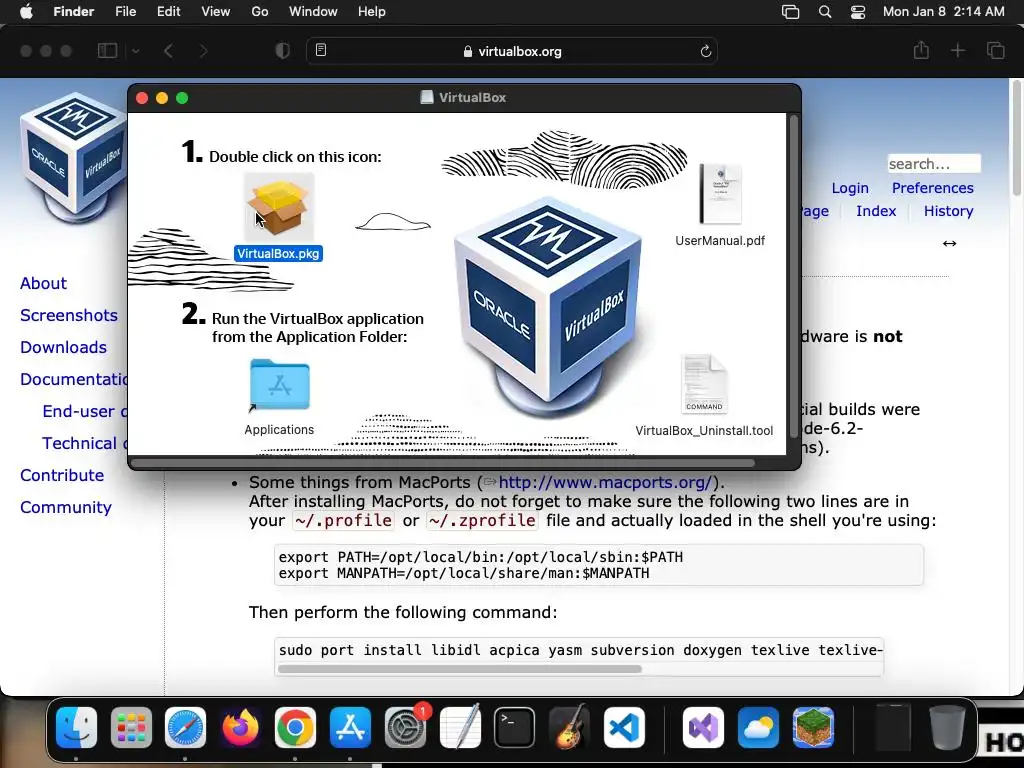Launch GarageBand from the Dock
The height and width of the screenshot is (768, 1024).
click(569, 727)
